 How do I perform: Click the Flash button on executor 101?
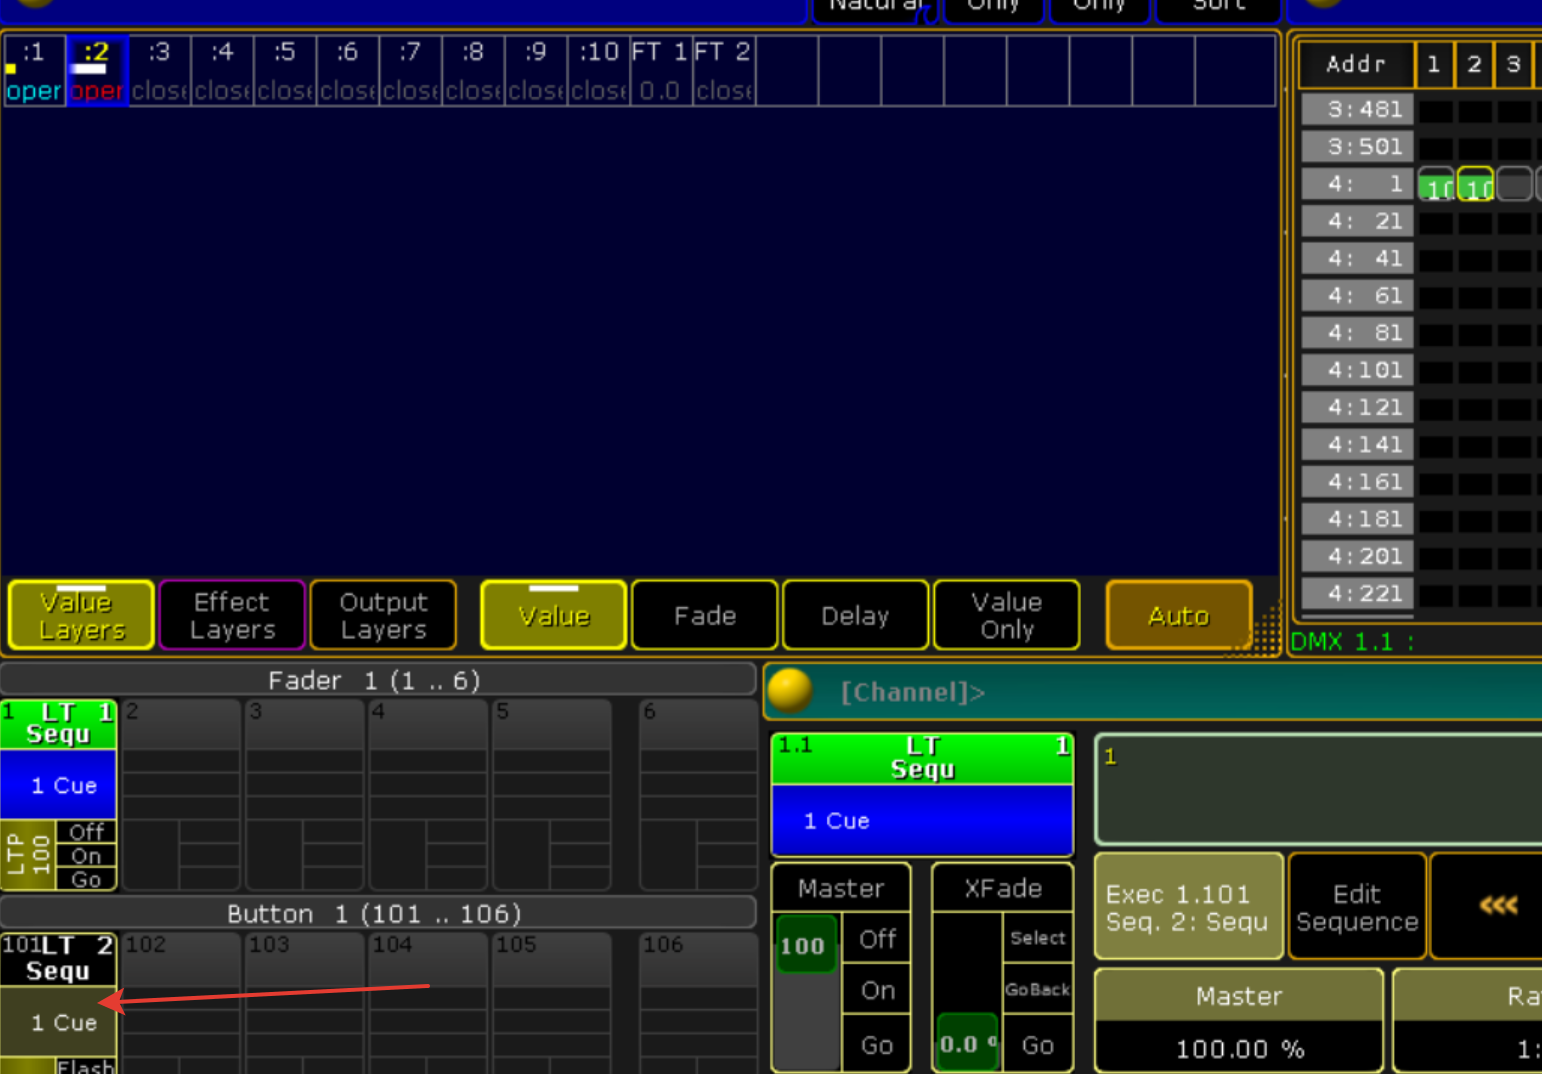click(x=86, y=1066)
